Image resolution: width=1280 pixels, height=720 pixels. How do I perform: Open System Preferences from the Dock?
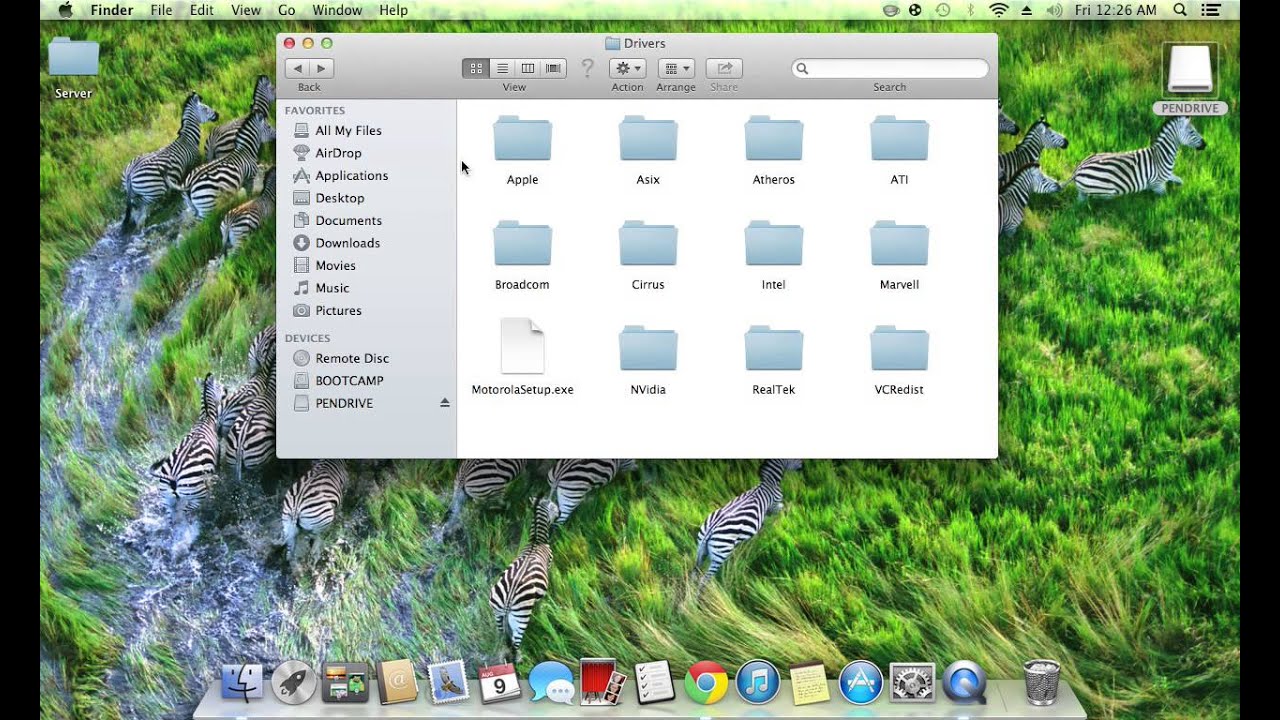click(x=912, y=683)
